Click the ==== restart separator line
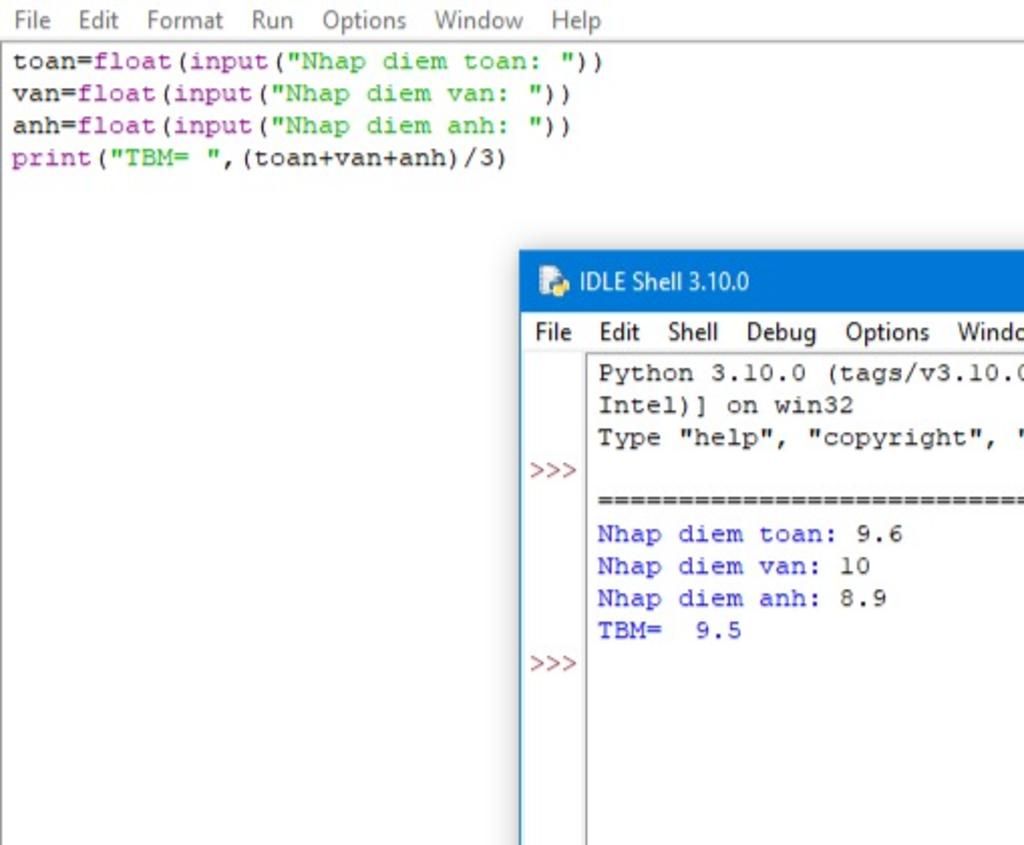This screenshot has height=845, width=1024. pyautogui.click(x=810, y=501)
